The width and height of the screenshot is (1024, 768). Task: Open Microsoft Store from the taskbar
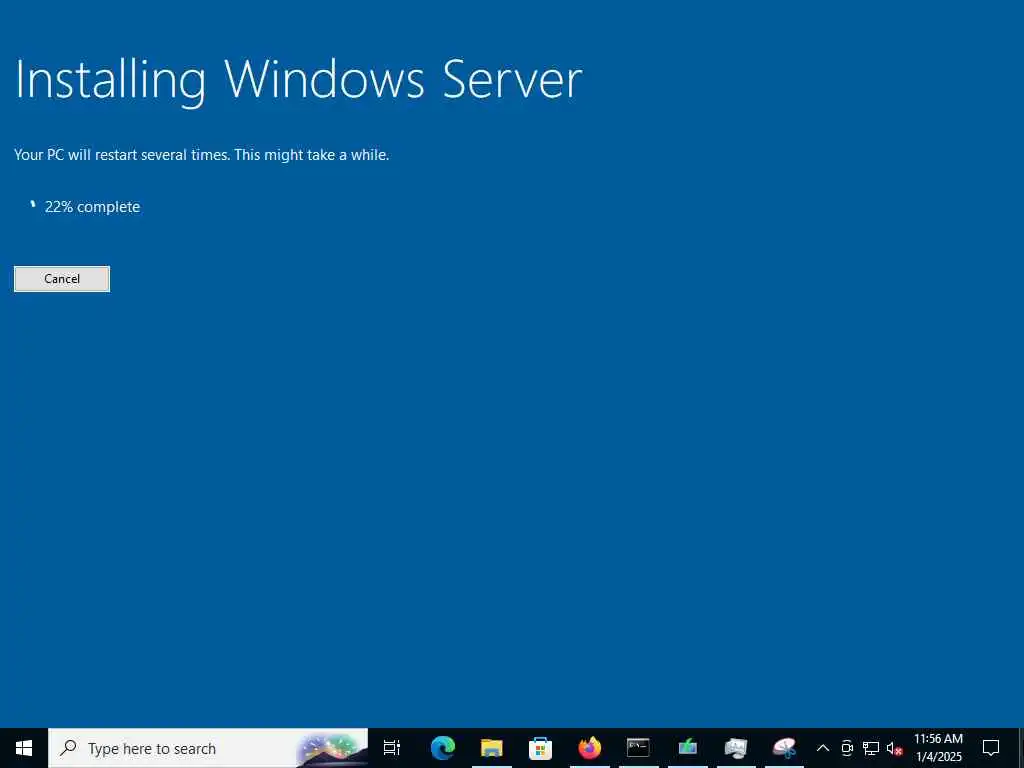click(x=541, y=748)
